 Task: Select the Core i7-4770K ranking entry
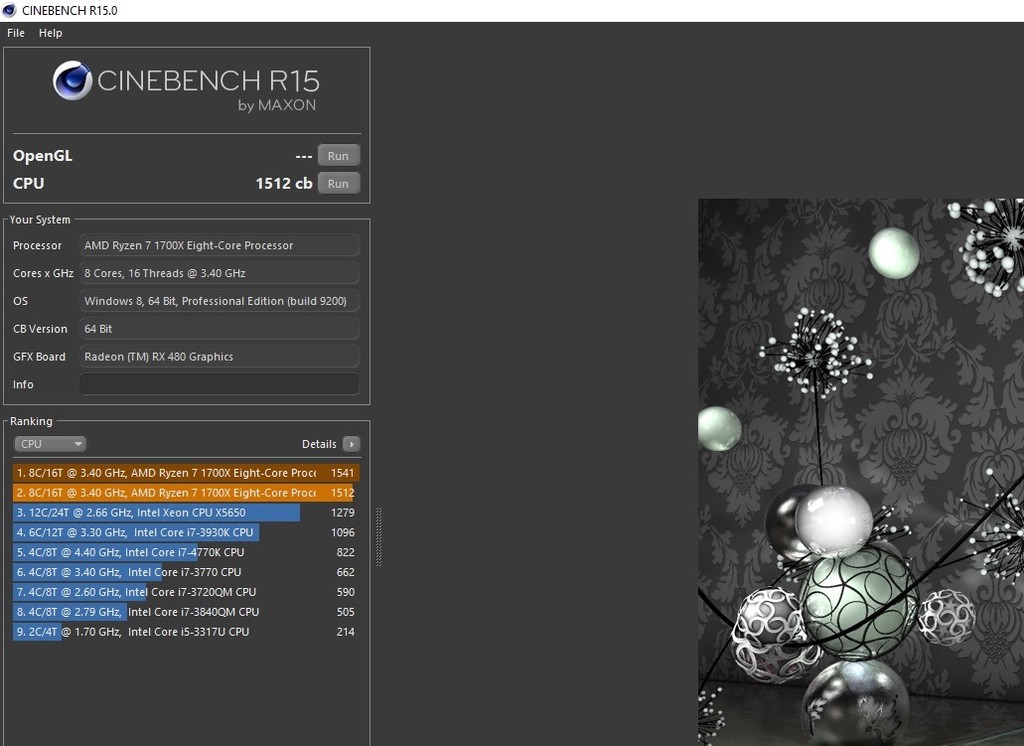click(x=185, y=552)
